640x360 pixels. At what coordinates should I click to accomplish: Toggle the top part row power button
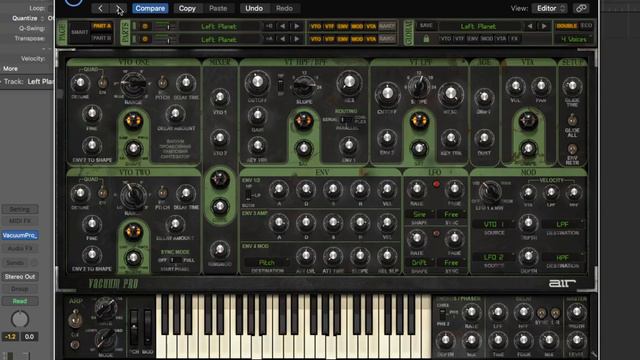pos(144,26)
